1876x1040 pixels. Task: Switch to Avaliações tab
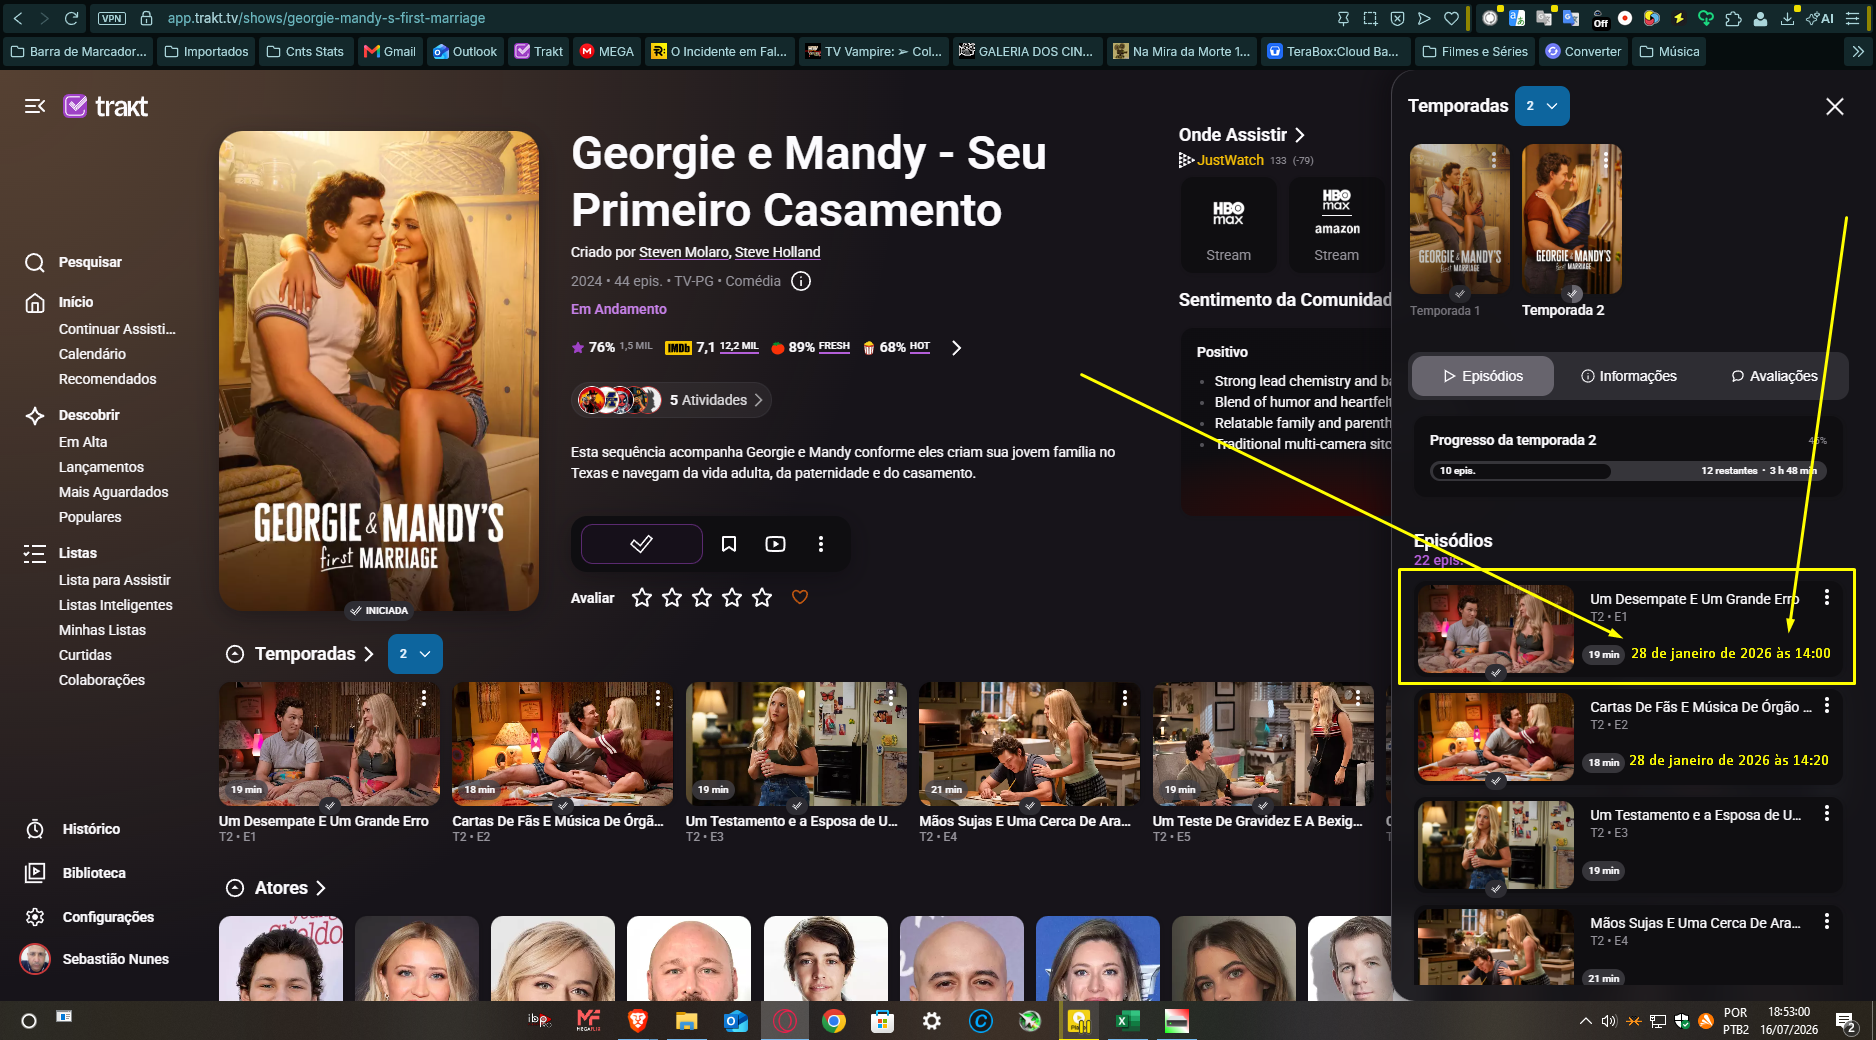(x=1774, y=376)
